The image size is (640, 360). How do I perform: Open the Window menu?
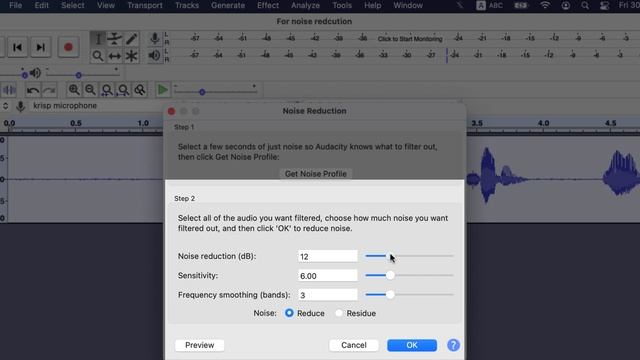(408, 5)
